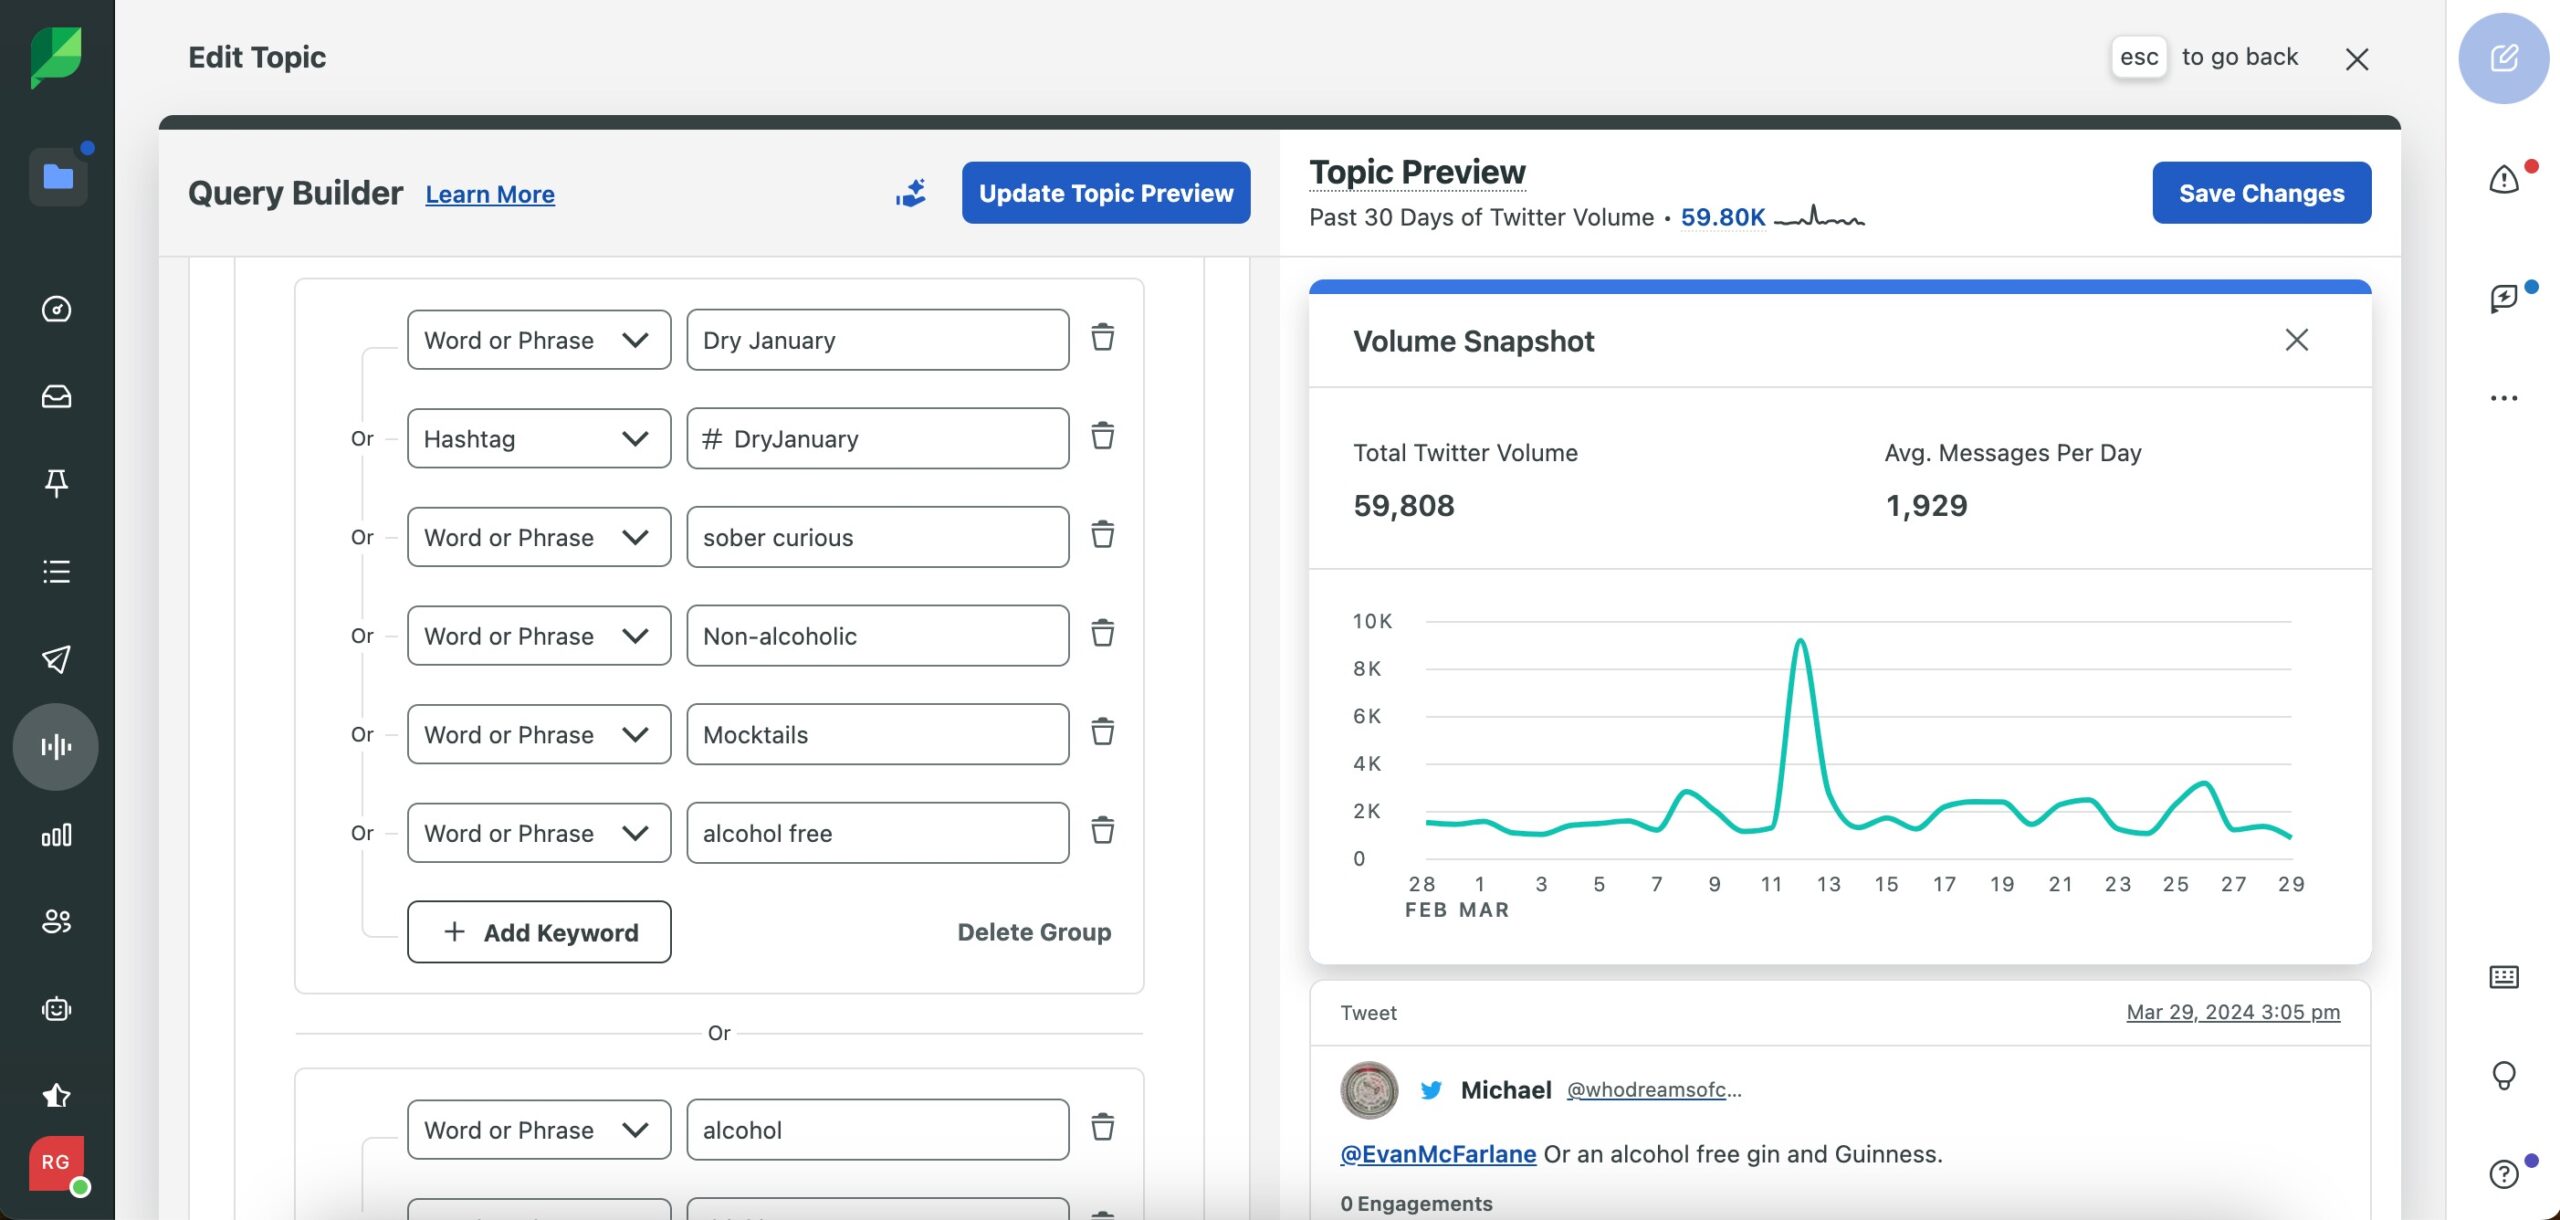Click Save Changes button
Viewport: 2560px width, 1220px height.
2261,193
